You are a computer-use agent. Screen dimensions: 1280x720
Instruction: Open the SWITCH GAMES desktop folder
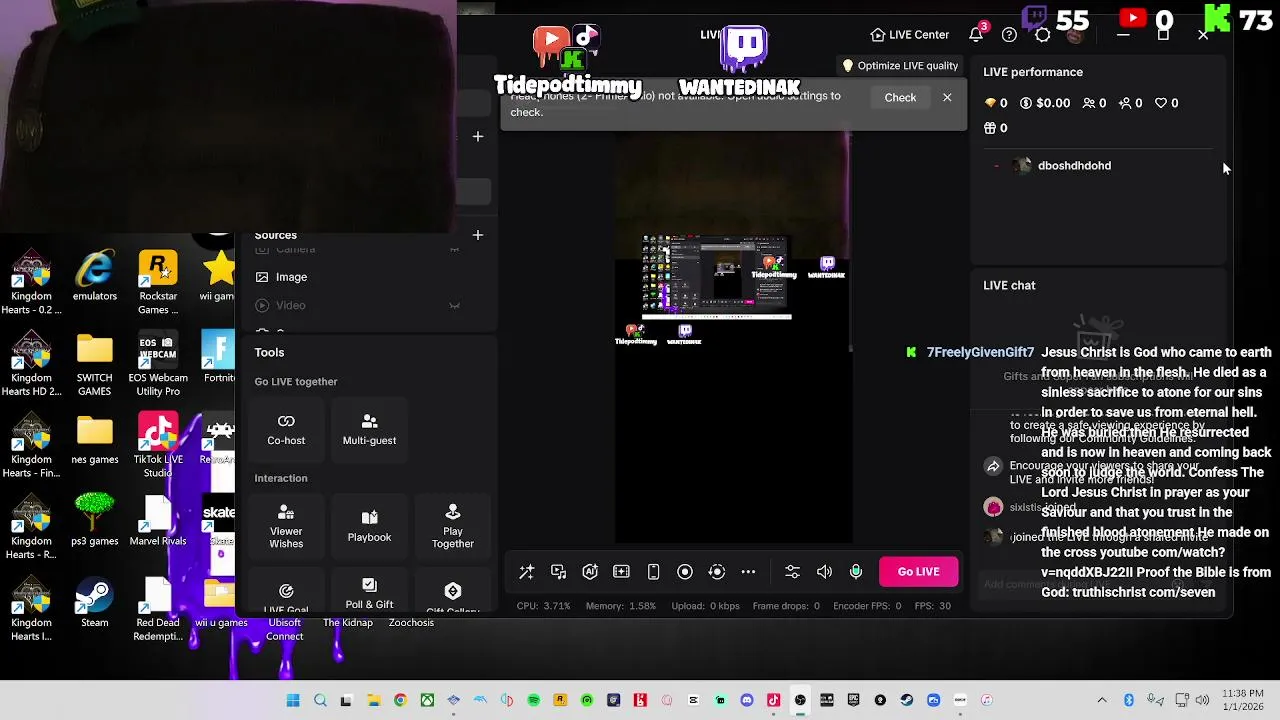tap(95, 365)
